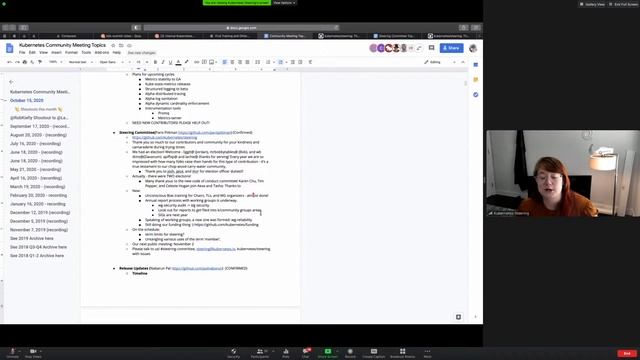Screen dimensions: 640x360
Task: Open the Google Keep side panel icon
Action: coord(476,80)
